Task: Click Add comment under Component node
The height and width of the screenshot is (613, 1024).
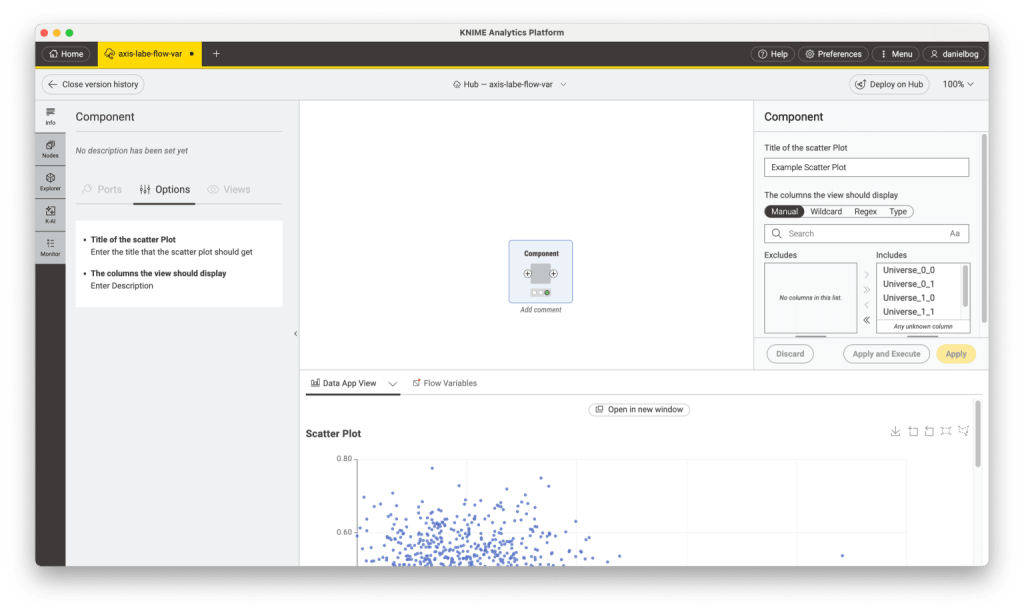Action: coord(541,310)
